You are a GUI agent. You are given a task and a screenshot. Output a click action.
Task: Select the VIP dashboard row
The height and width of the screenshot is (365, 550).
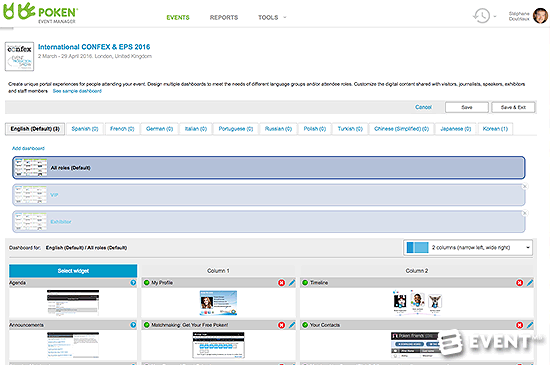269,195
